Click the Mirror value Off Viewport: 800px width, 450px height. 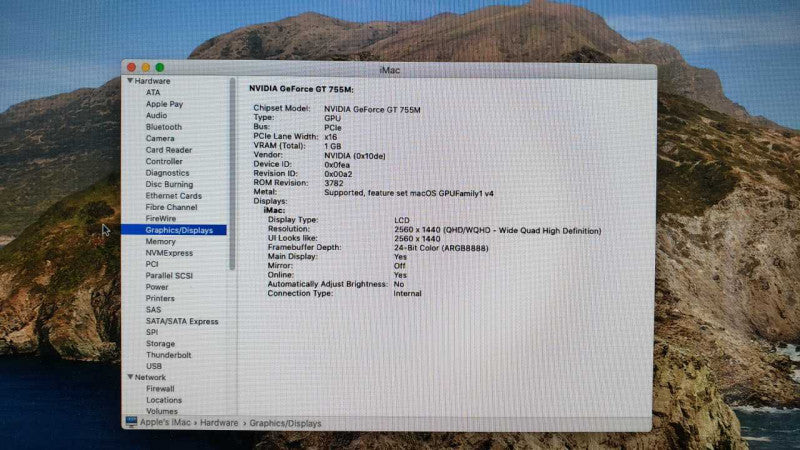tap(399, 266)
